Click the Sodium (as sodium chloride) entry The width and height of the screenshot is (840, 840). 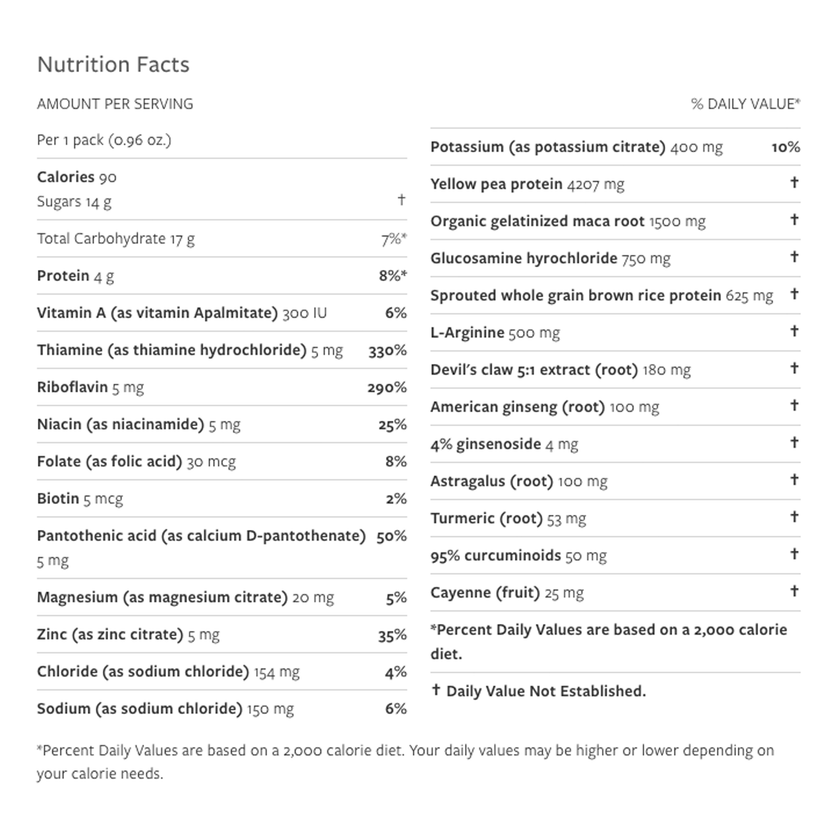point(165,709)
